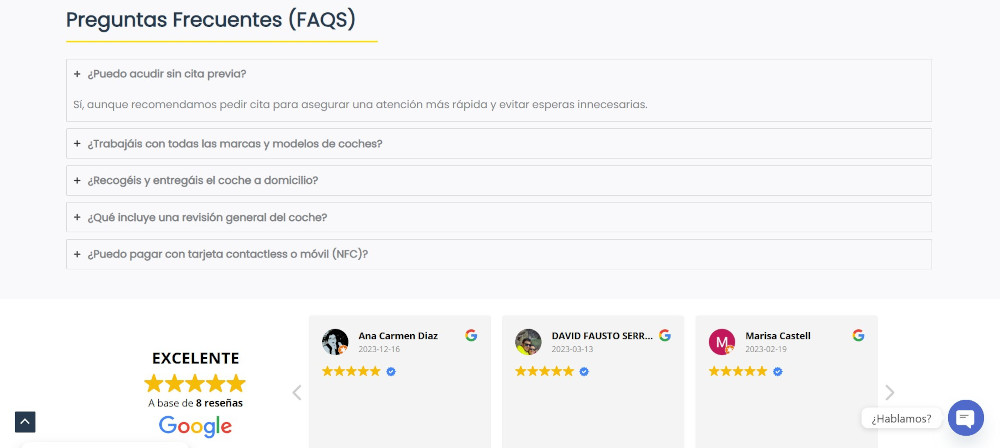Expand the contactless NFC payment question
The height and width of the screenshot is (448, 1000).
[x=227, y=254]
